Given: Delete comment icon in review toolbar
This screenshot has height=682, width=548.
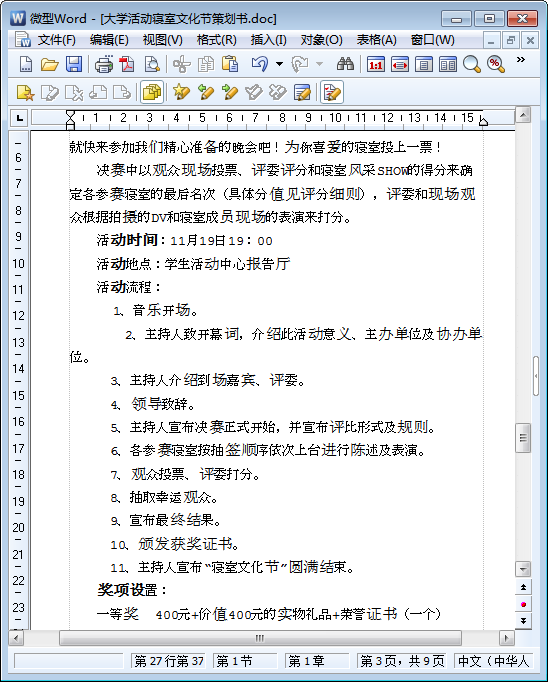Looking at the screenshot, I should point(74,92).
